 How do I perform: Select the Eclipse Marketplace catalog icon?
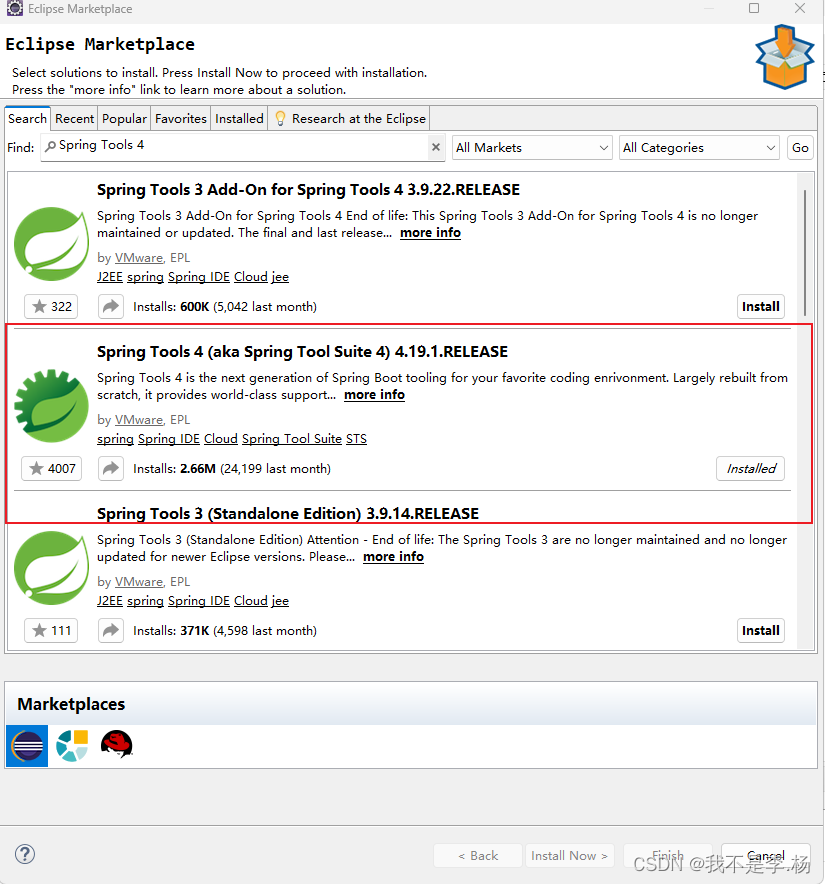(27, 746)
